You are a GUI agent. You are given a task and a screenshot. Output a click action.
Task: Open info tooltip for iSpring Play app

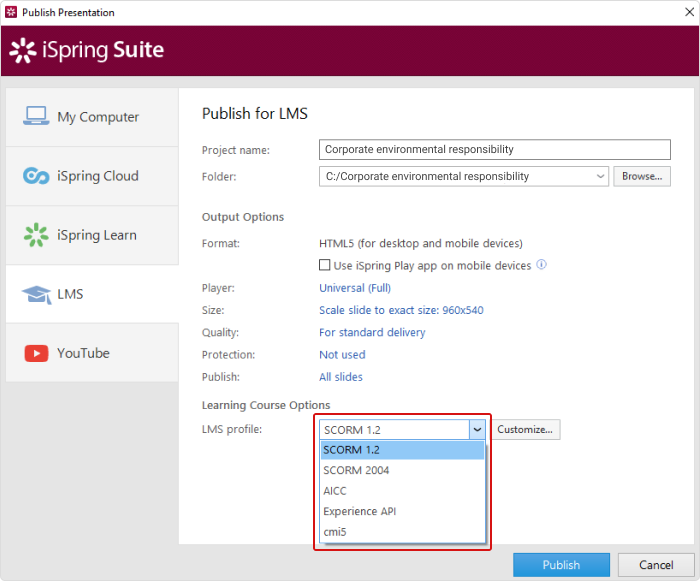pos(541,264)
